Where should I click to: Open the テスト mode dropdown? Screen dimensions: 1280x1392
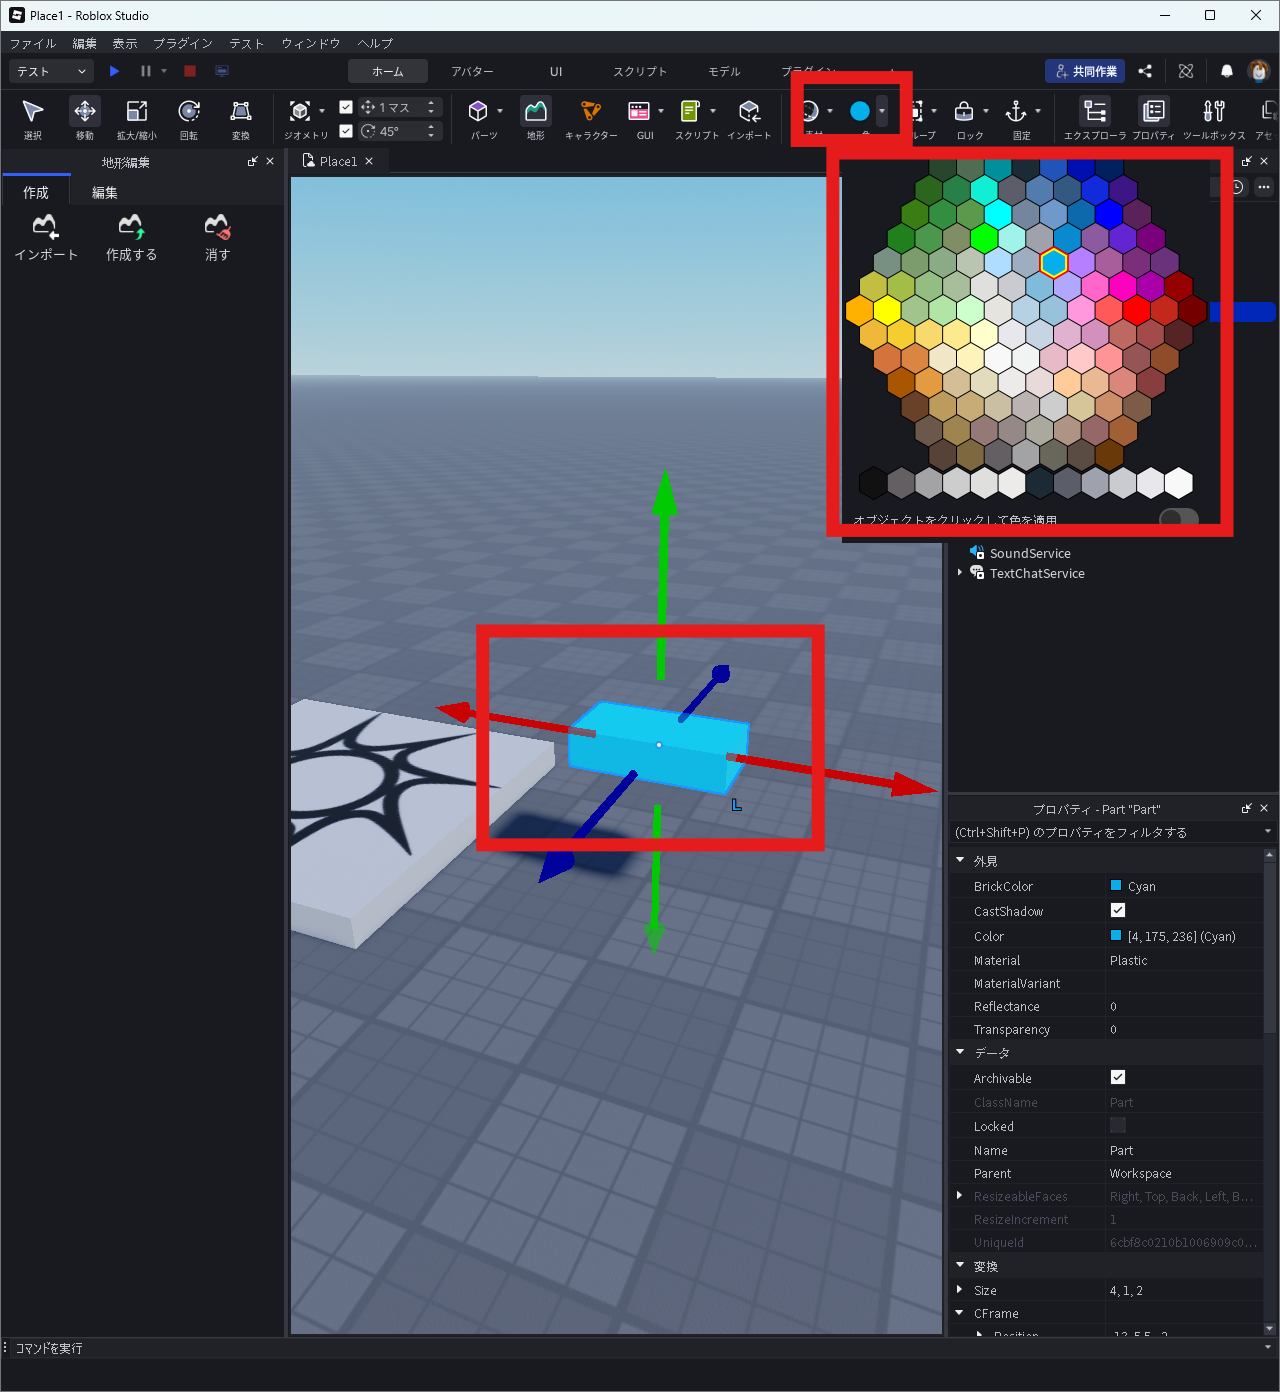(x=51, y=71)
